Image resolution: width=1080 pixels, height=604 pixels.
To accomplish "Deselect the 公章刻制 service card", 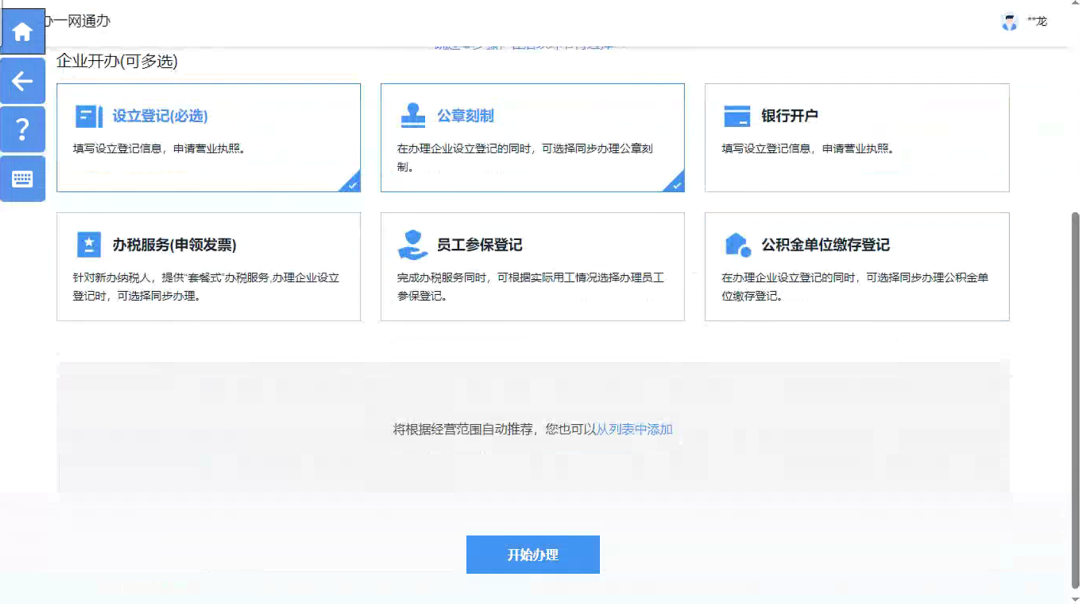I will (532, 137).
